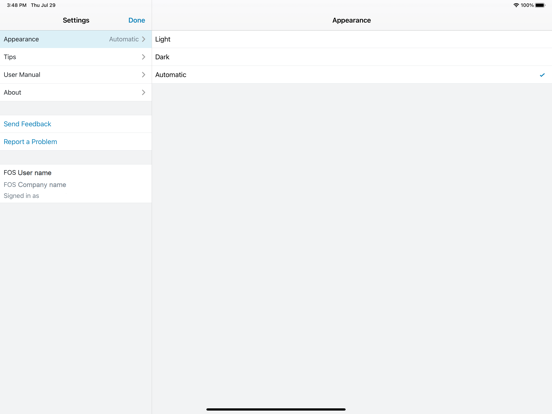Click the Wi-Fi status icon
Screen dimensions: 552x414
pos(516,5)
